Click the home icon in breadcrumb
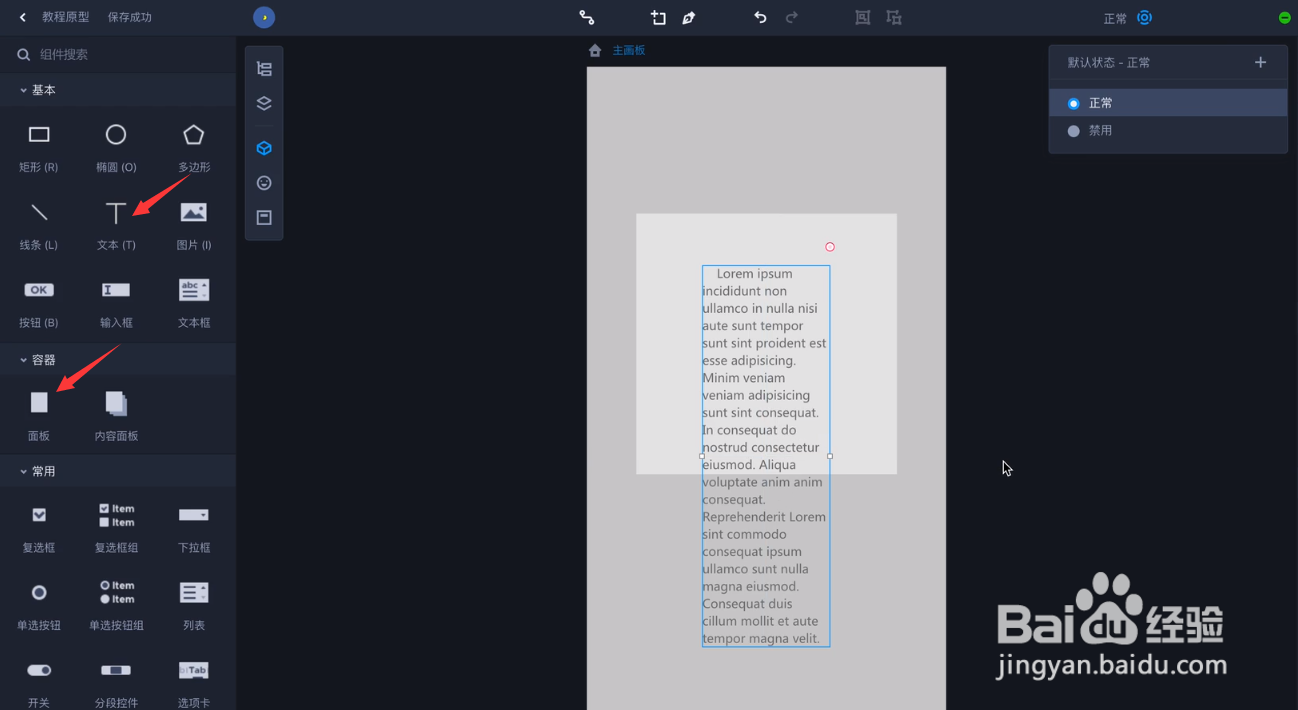Screen dimensions: 1298x710 tap(595, 50)
